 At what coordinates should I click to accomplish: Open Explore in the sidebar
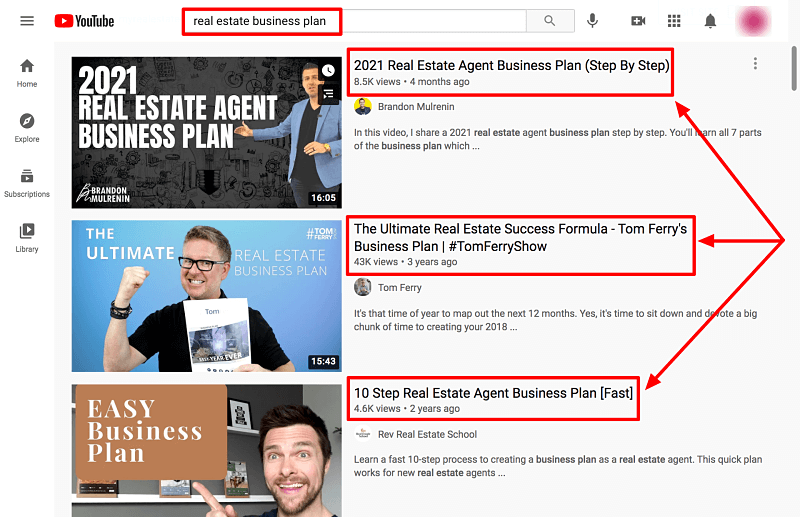27,128
